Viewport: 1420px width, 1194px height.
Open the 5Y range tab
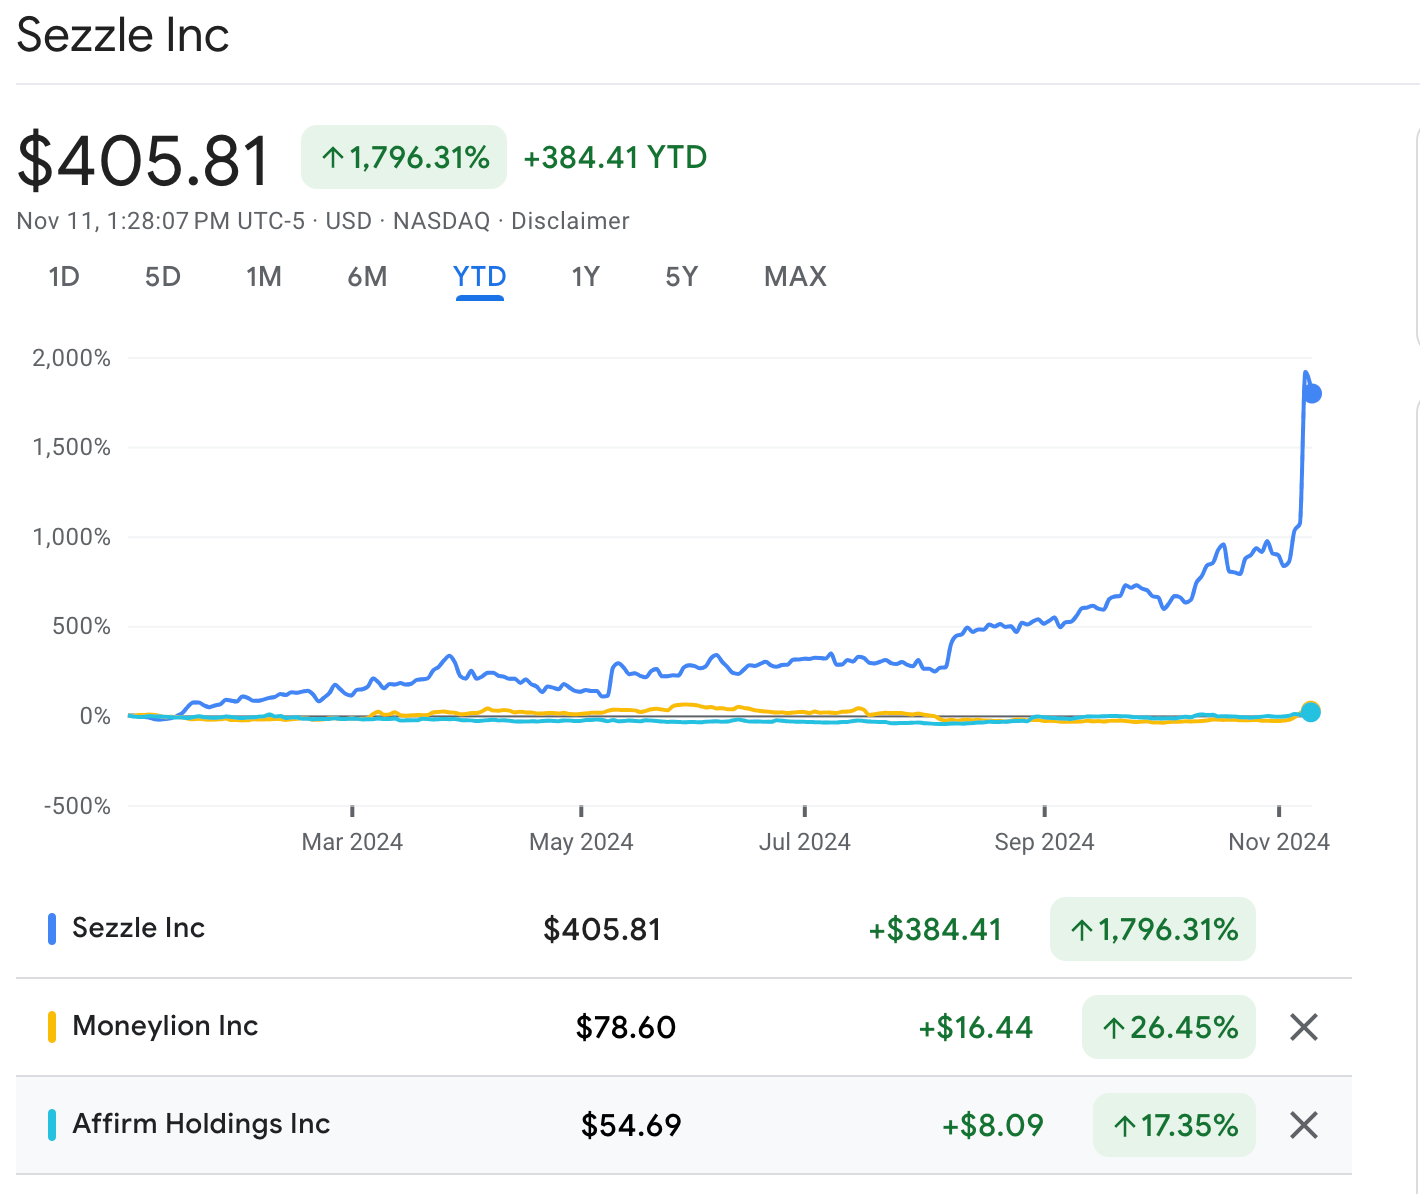pos(681,277)
